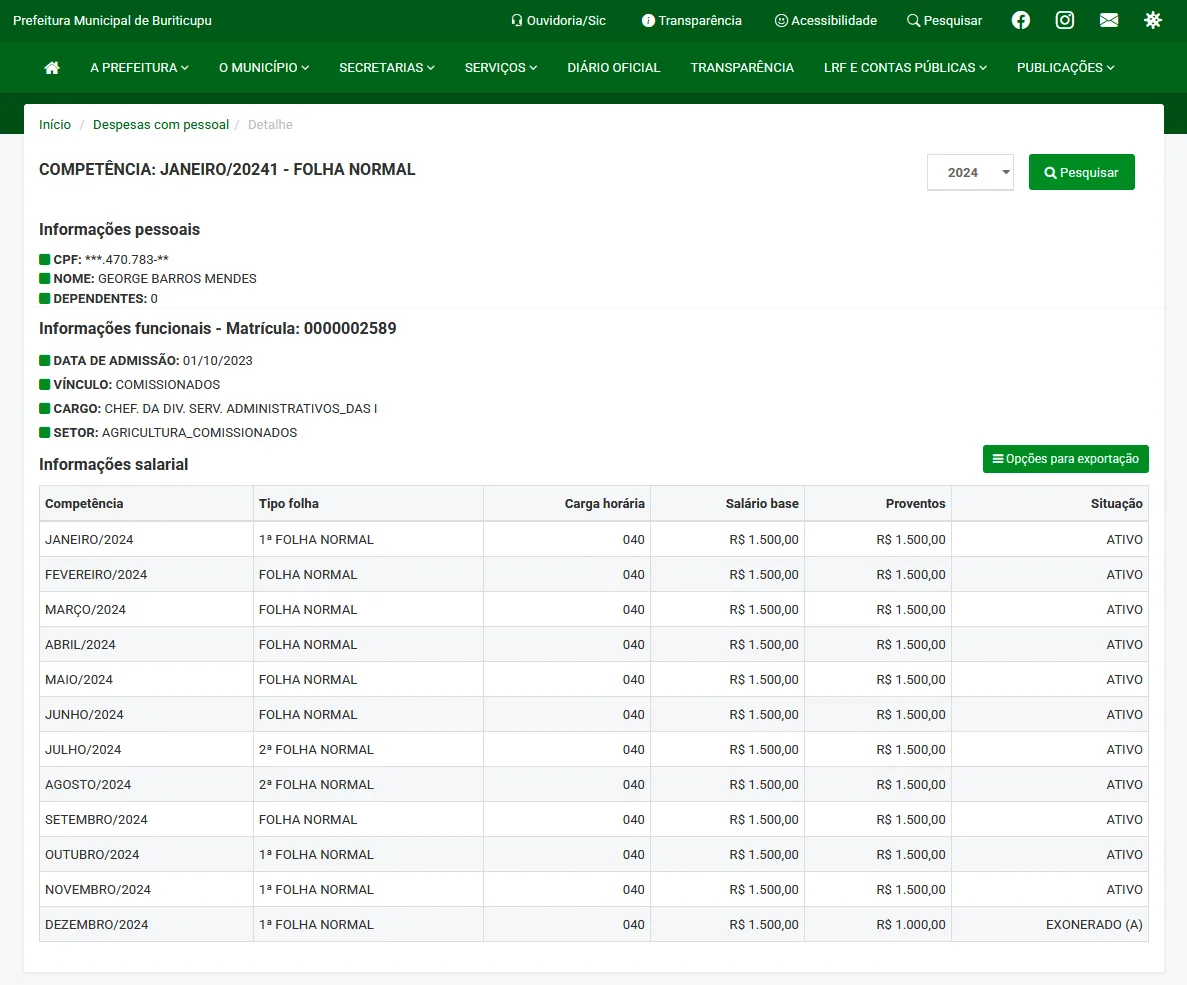The width and height of the screenshot is (1187, 985).
Task: Expand the A Prefeitura menu
Action: [139, 67]
